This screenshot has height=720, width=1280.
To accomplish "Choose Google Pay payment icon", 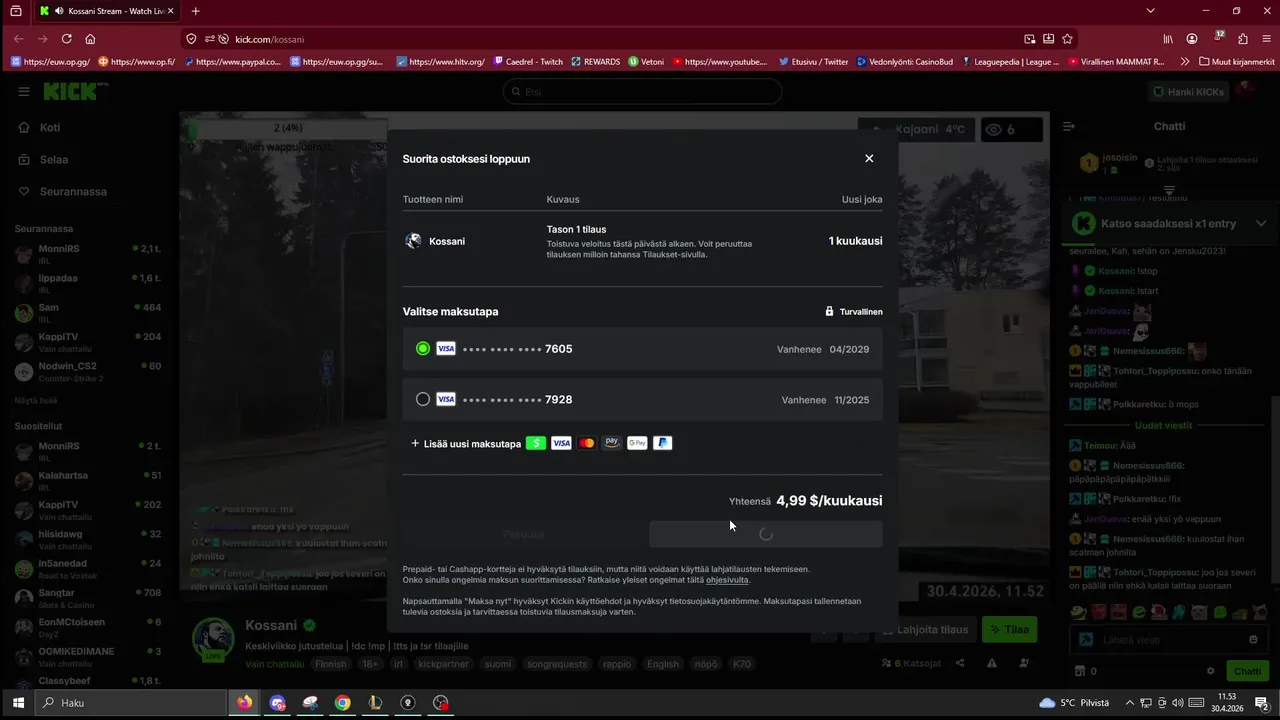I will pos(637,443).
